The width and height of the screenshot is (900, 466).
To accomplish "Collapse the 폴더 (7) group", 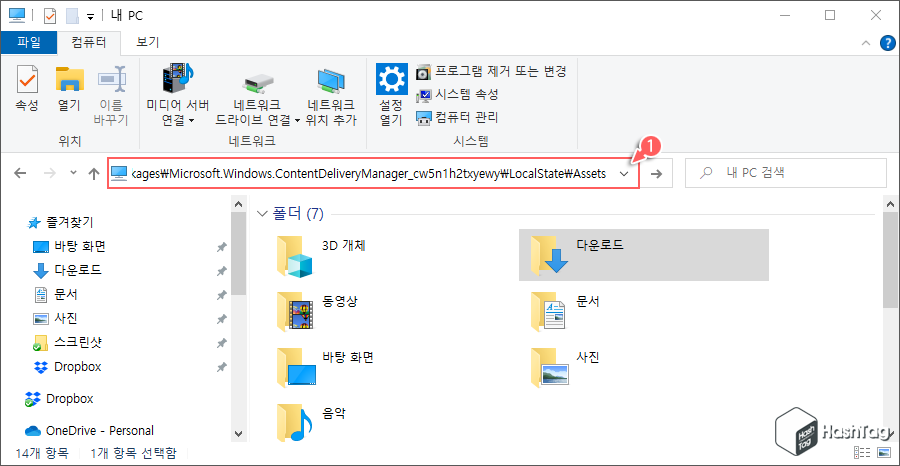I will [x=262, y=214].
